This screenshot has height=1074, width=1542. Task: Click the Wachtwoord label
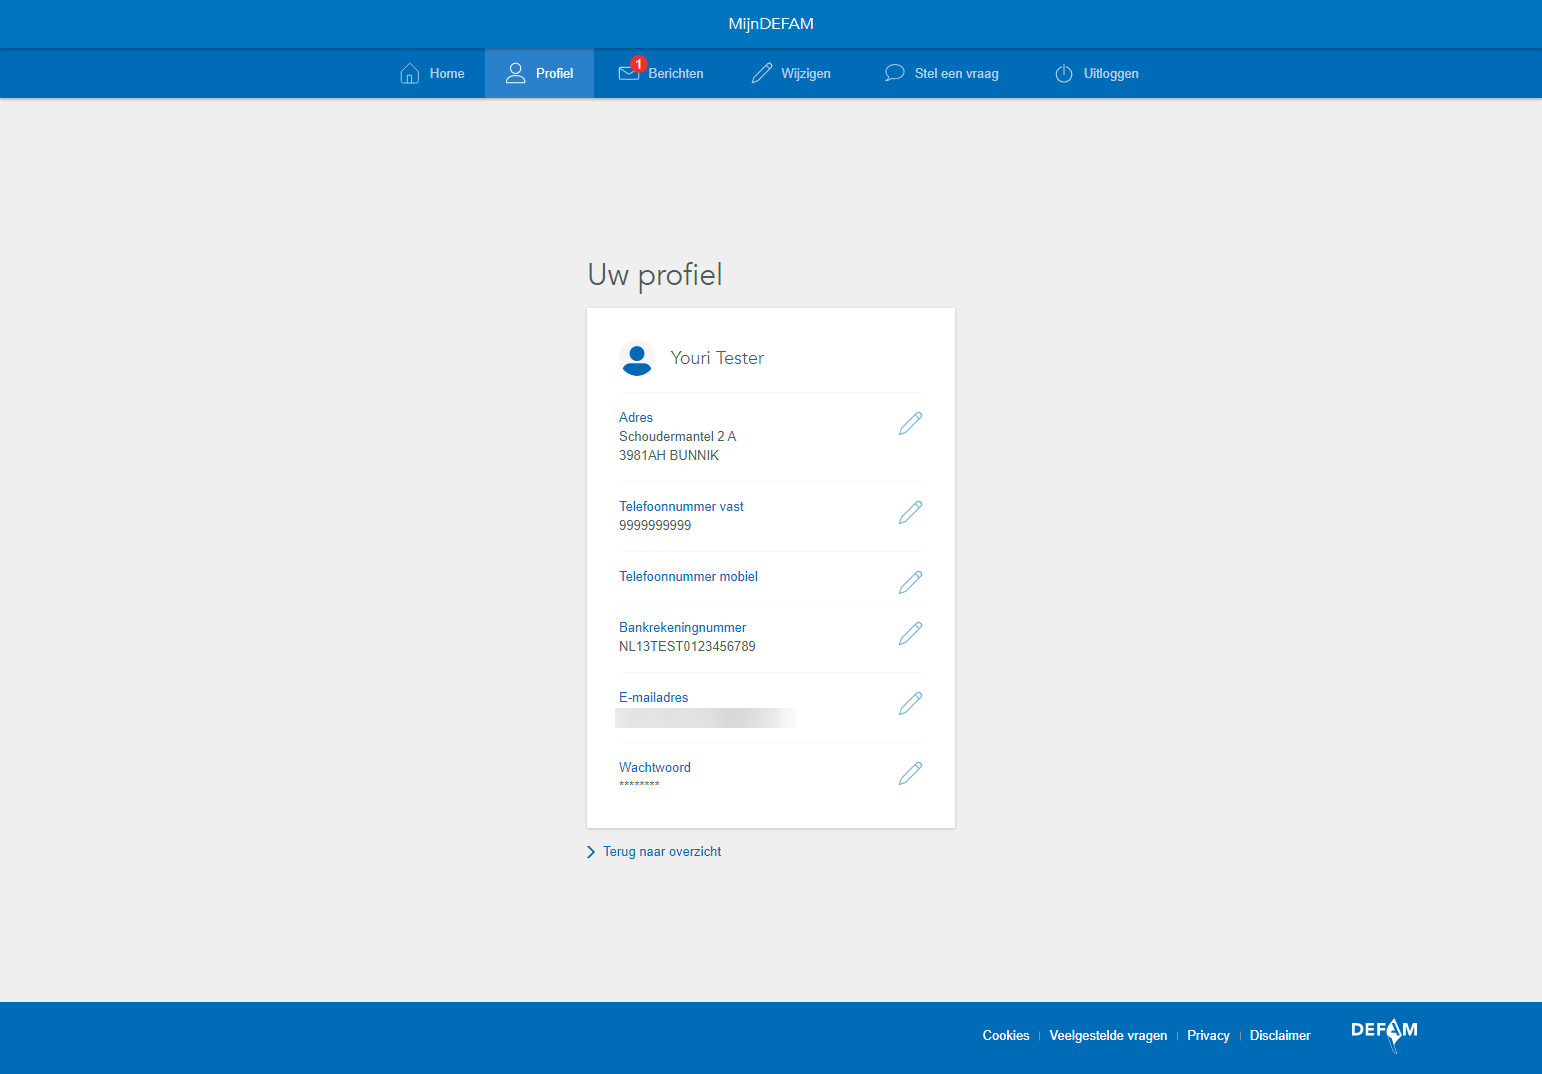pyautogui.click(x=654, y=768)
